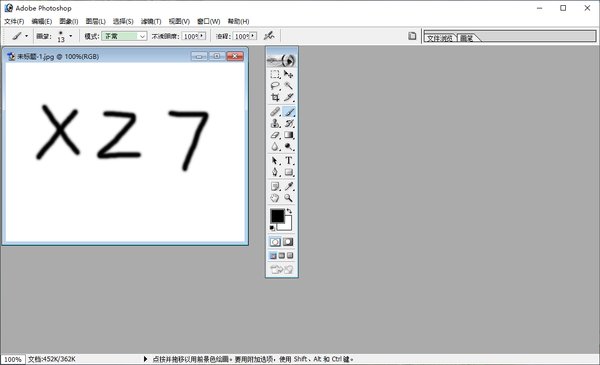Open the brush preset picker arrow
This screenshot has width=600, height=365.
(x=70, y=36)
